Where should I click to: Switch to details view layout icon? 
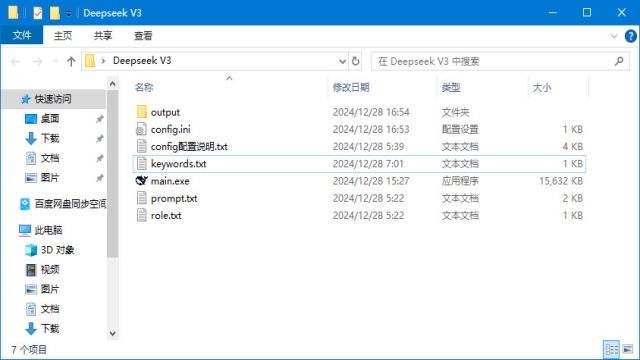[611, 349]
